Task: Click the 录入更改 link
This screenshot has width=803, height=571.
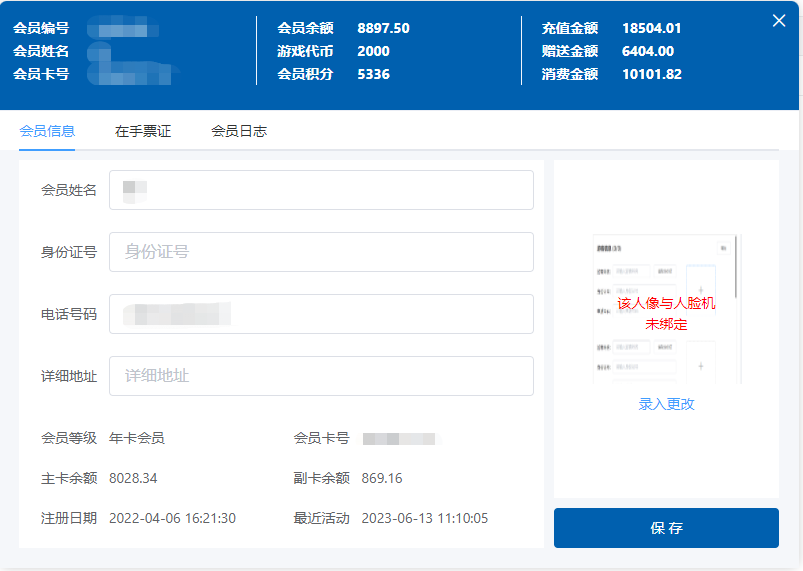Action: click(666, 404)
